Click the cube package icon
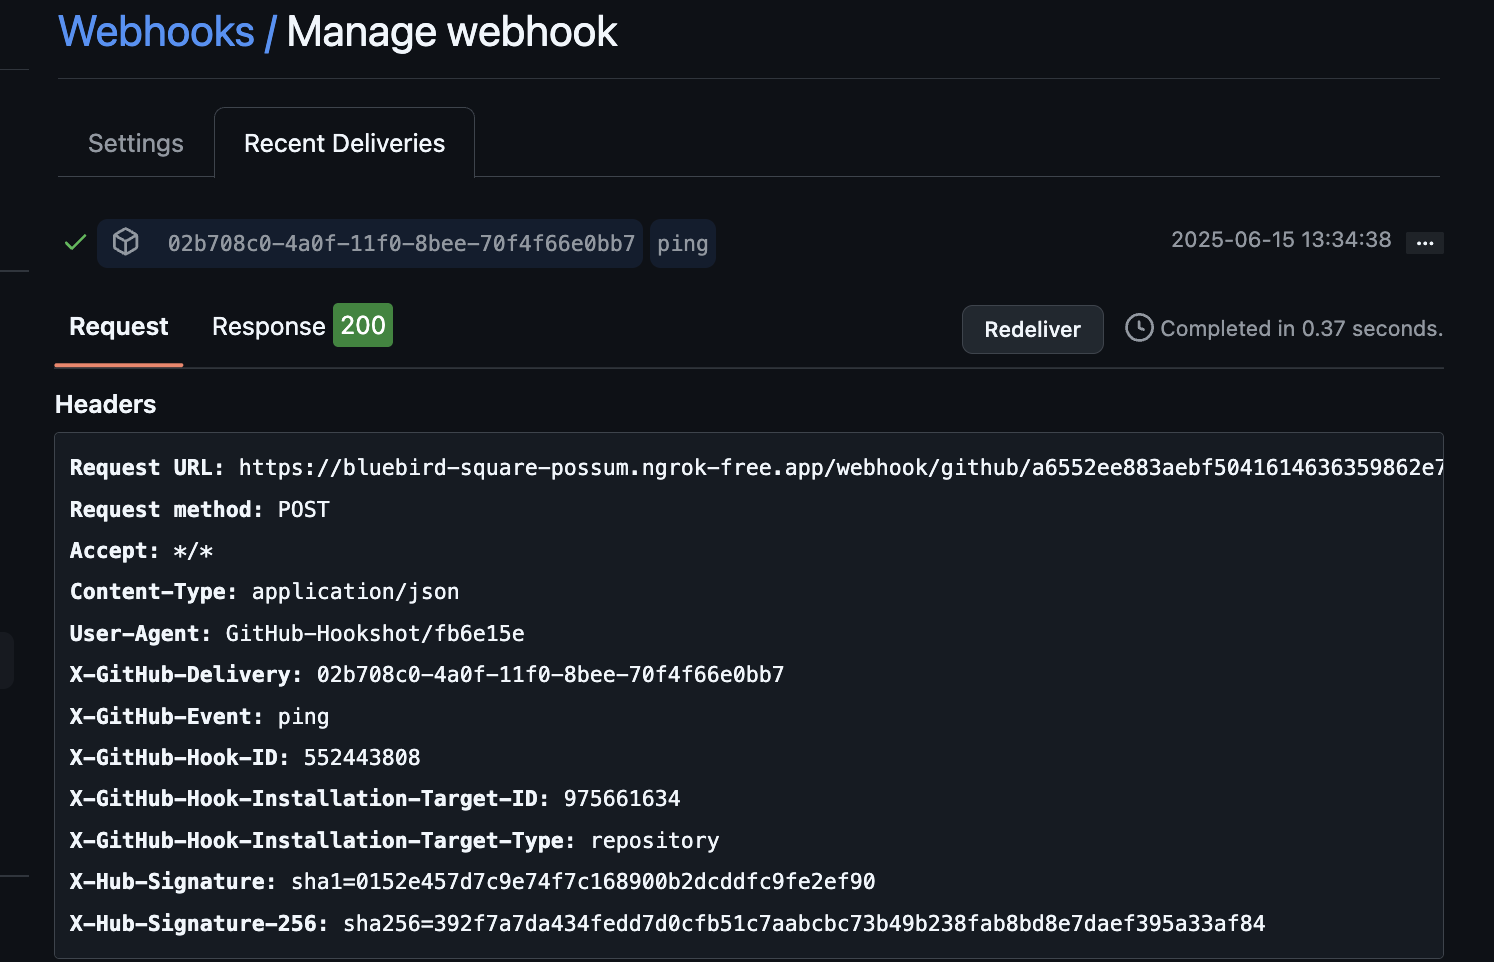 [x=126, y=242]
